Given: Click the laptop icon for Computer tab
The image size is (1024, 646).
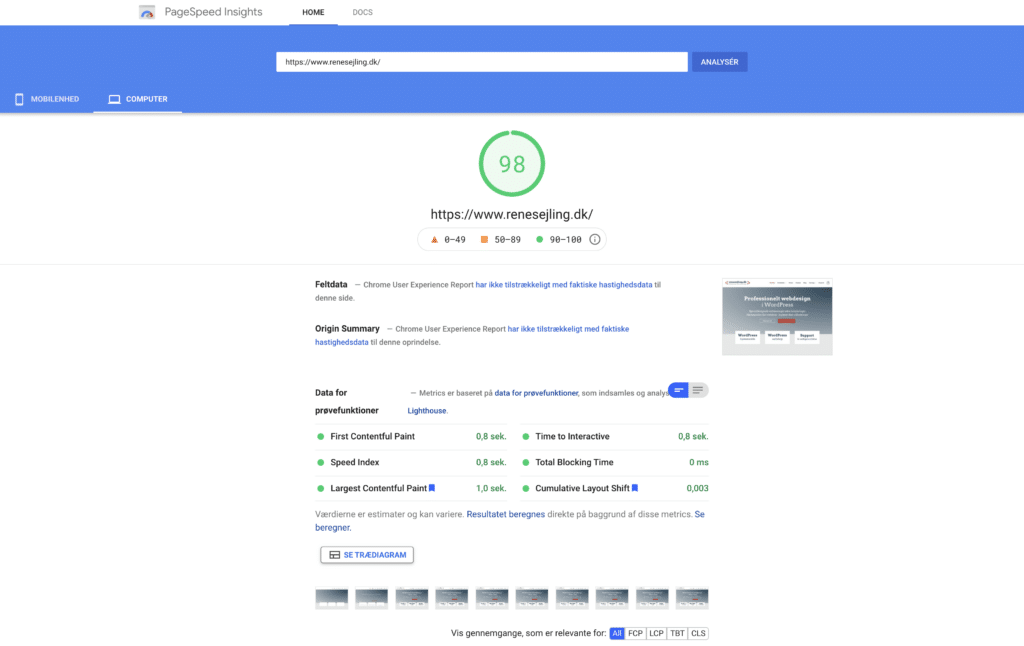Looking at the screenshot, I should click(x=114, y=99).
